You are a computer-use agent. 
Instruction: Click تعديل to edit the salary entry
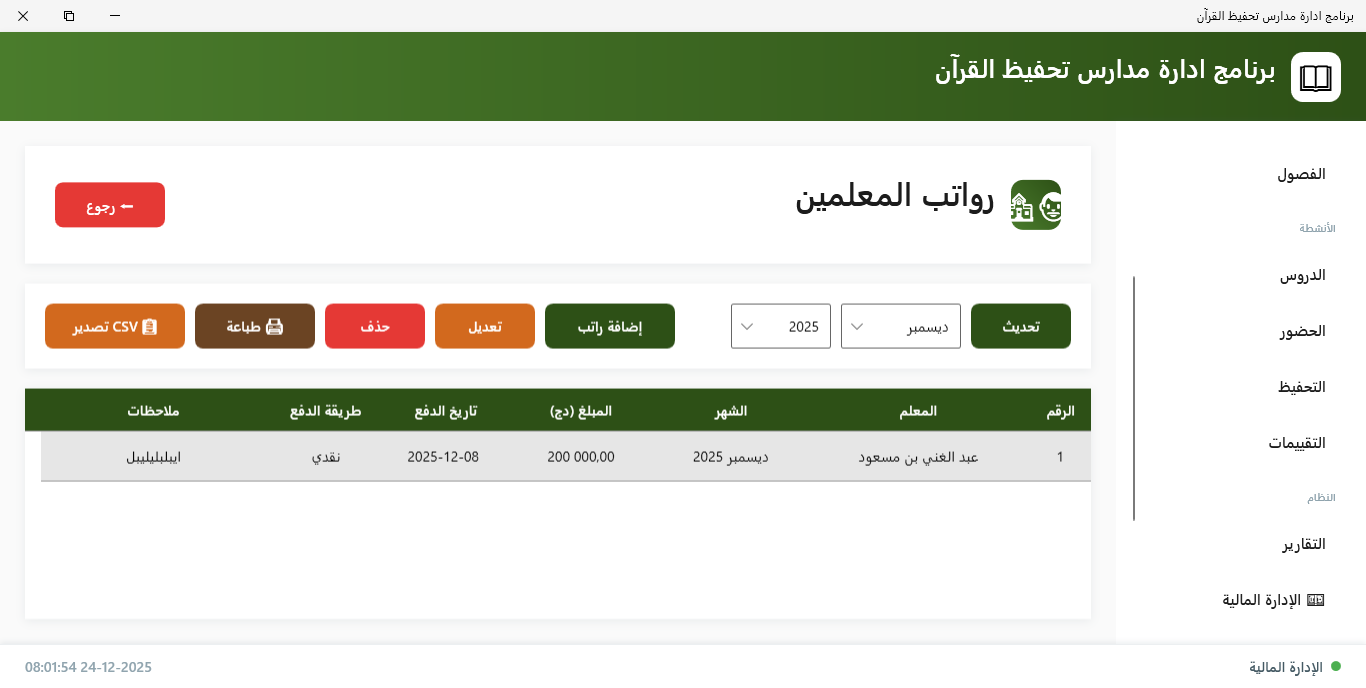pyautogui.click(x=485, y=325)
